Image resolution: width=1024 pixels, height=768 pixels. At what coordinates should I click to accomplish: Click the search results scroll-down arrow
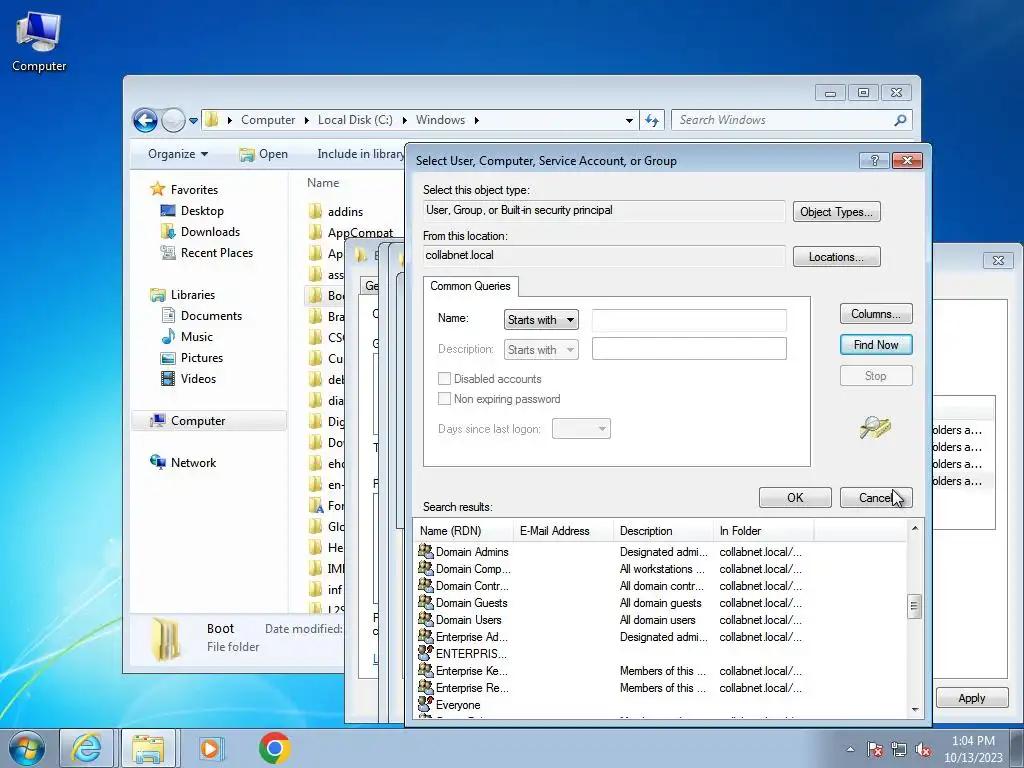[x=914, y=709]
